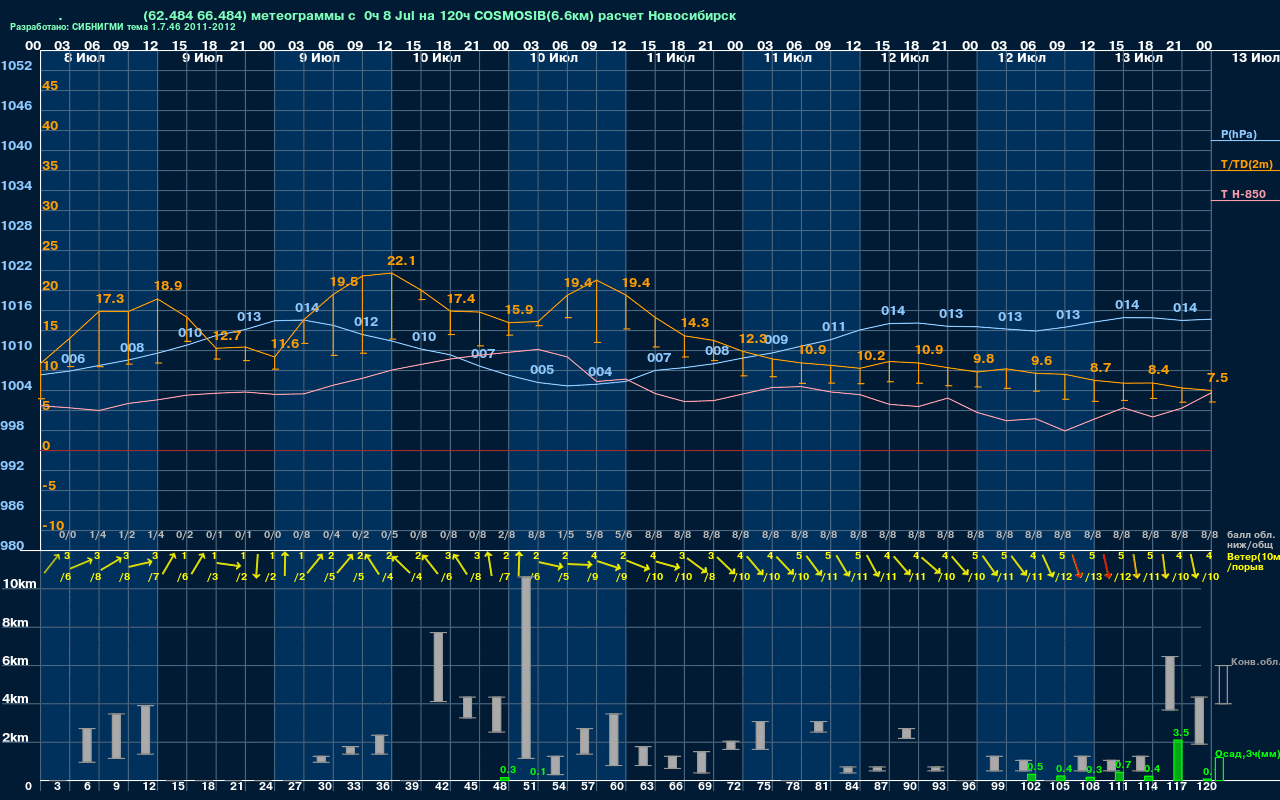Click the 8.4 temperature label

pyautogui.click(x=1159, y=370)
